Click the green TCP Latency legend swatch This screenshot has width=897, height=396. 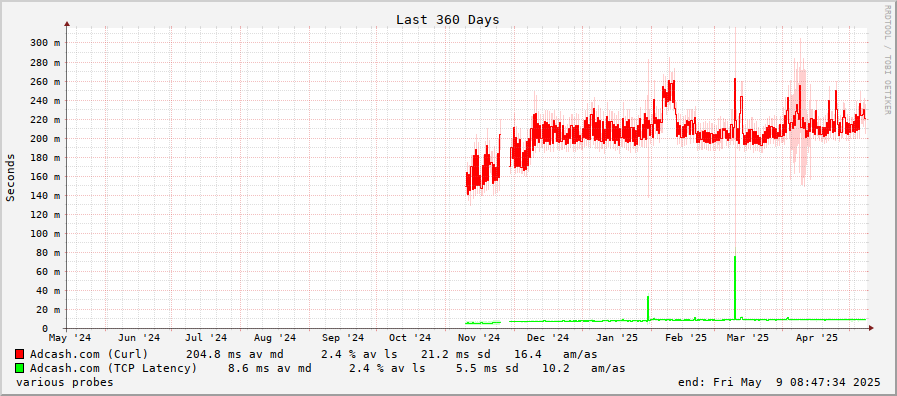coord(20,368)
